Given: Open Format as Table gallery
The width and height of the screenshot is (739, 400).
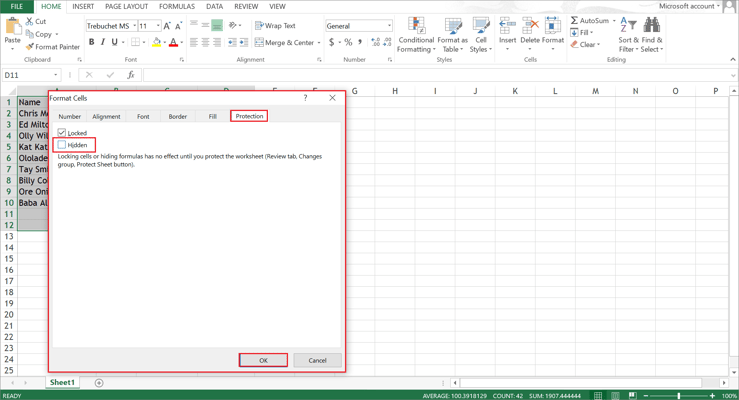Looking at the screenshot, I should coord(452,35).
